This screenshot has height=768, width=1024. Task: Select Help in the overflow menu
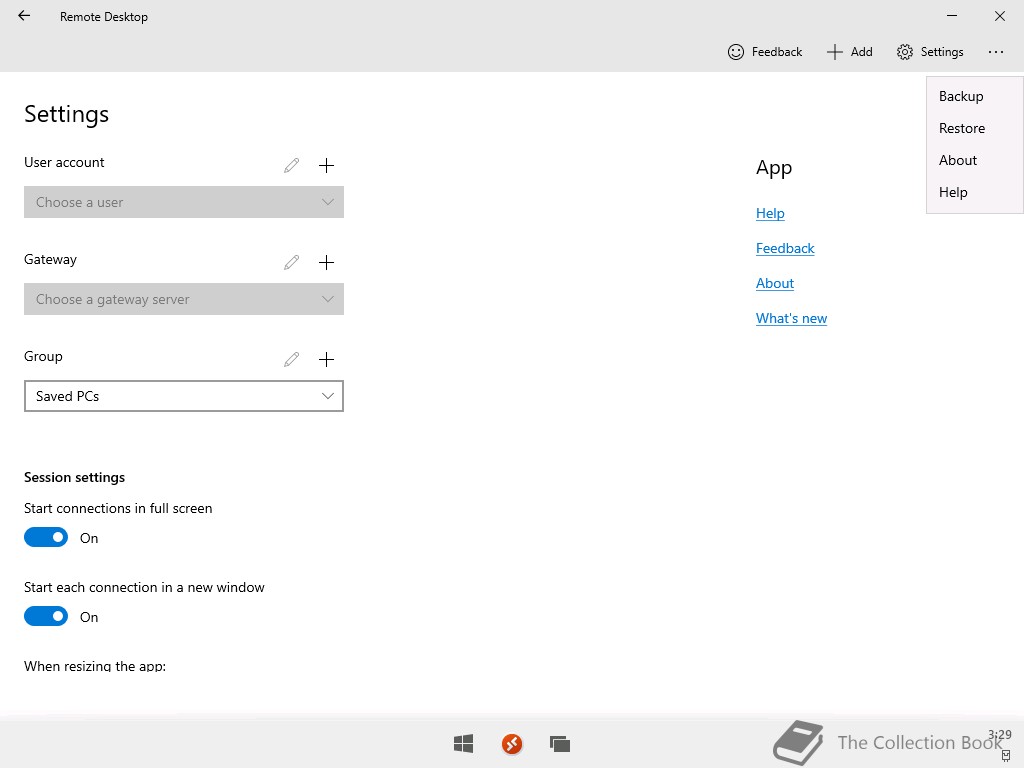[974, 192]
